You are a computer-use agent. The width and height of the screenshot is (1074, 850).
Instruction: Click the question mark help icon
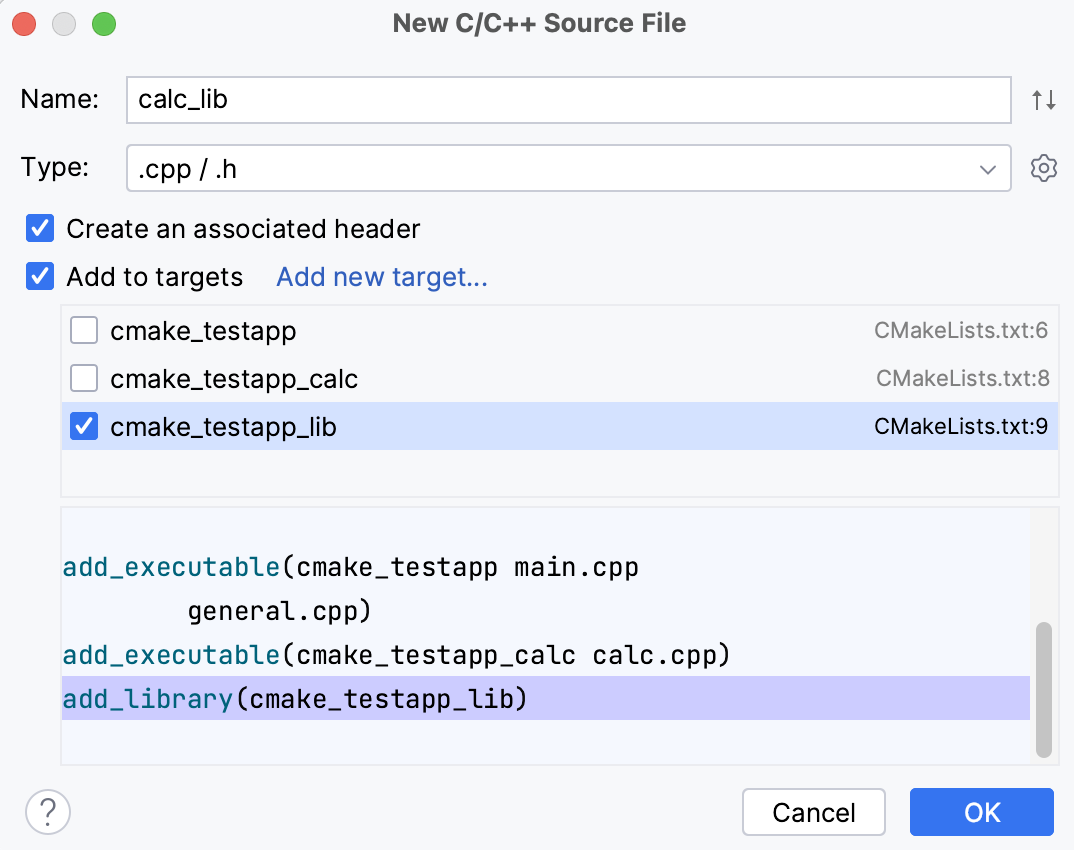pyautogui.click(x=48, y=812)
